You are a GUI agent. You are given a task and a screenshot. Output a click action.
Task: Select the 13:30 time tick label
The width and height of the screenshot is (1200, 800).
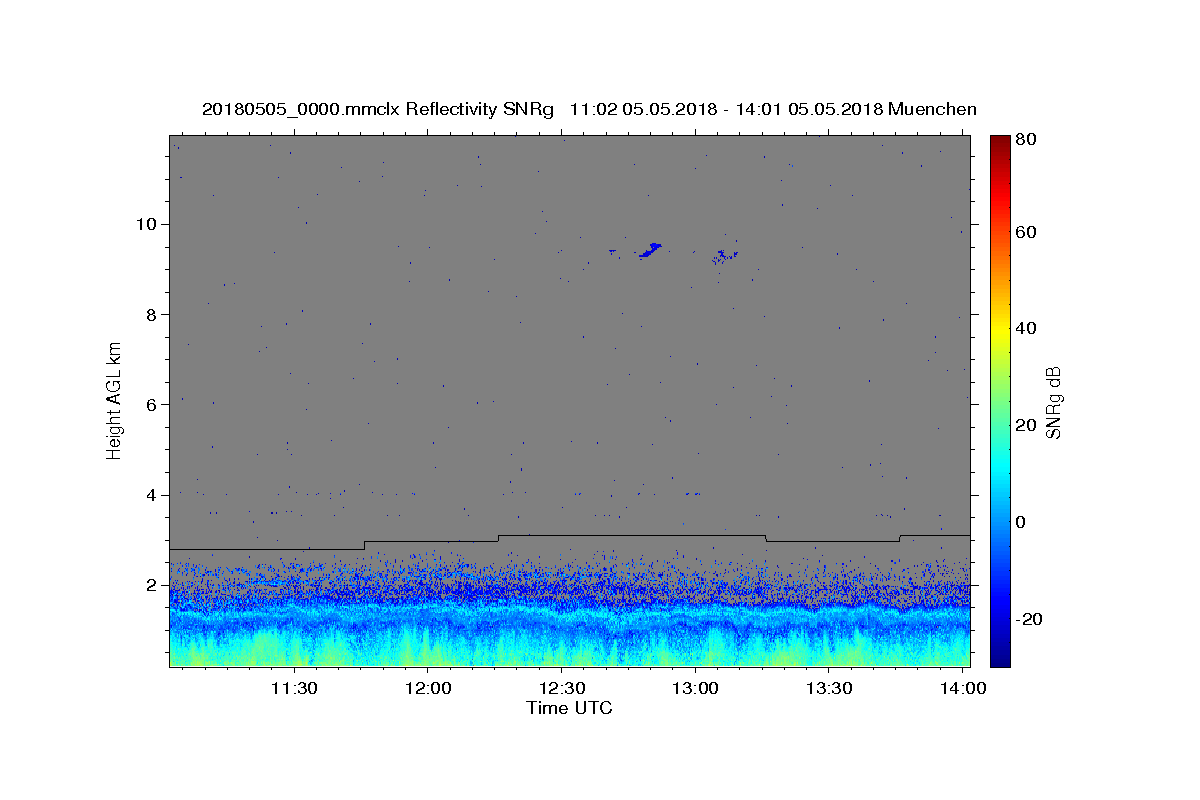(829, 689)
